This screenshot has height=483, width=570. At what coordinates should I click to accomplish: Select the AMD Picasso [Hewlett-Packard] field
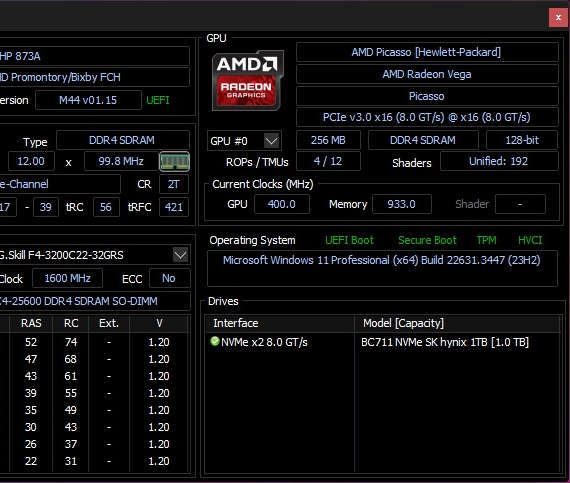427,52
